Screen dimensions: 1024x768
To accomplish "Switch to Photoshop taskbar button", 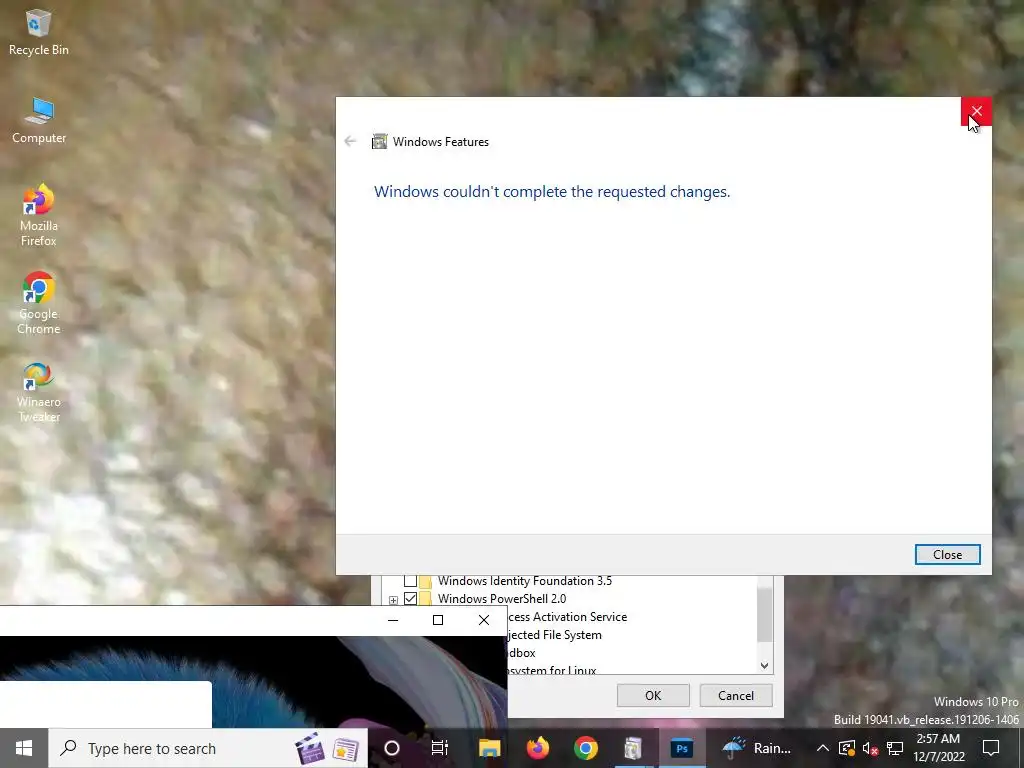I will pyautogui.click(x=682, y=748).
